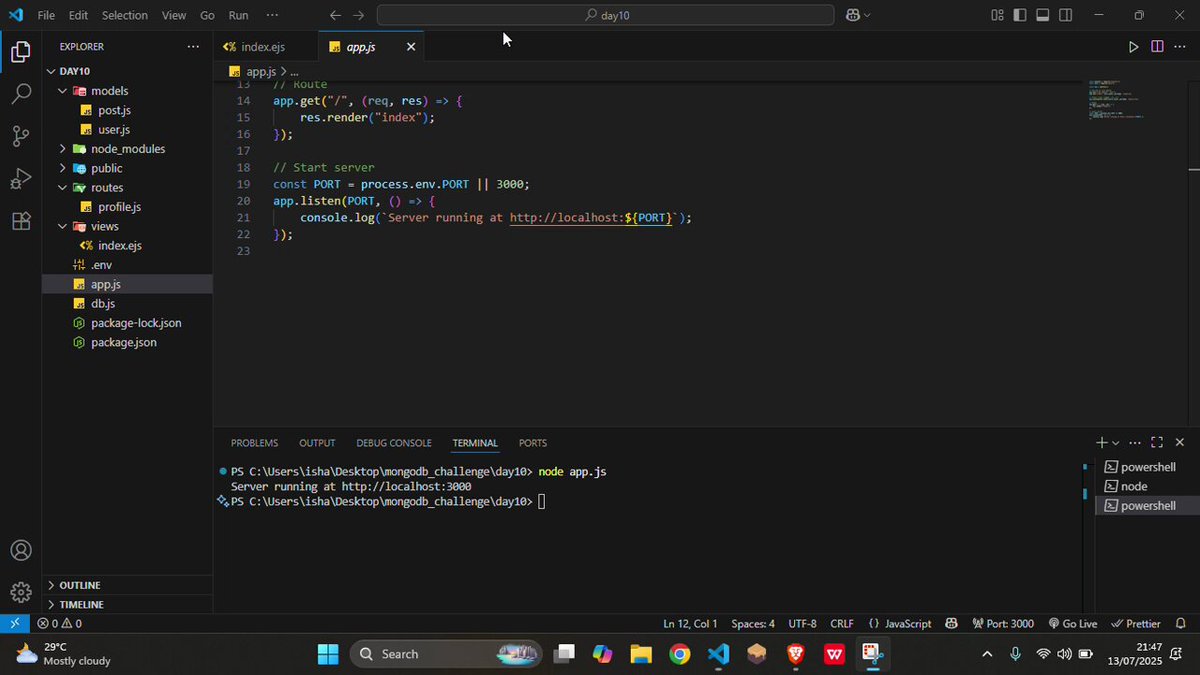
Task: Open the Copilot dropdown arrow in title bar
Action: tap(867, 15)
